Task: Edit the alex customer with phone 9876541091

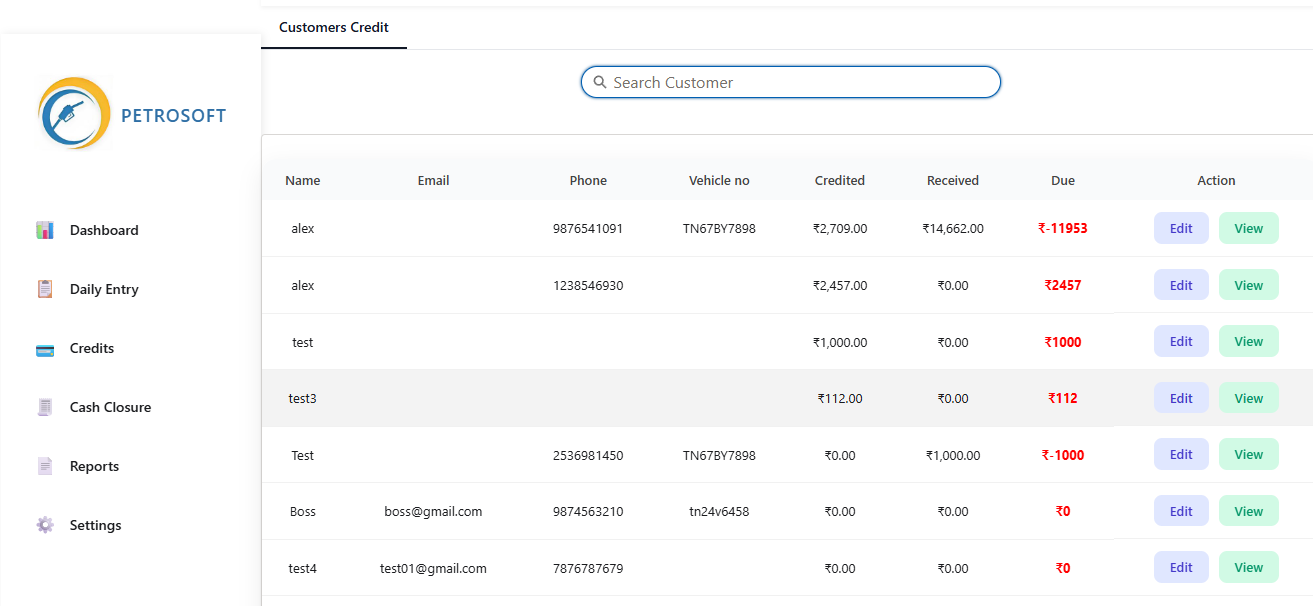Action: pos(1181,228)
